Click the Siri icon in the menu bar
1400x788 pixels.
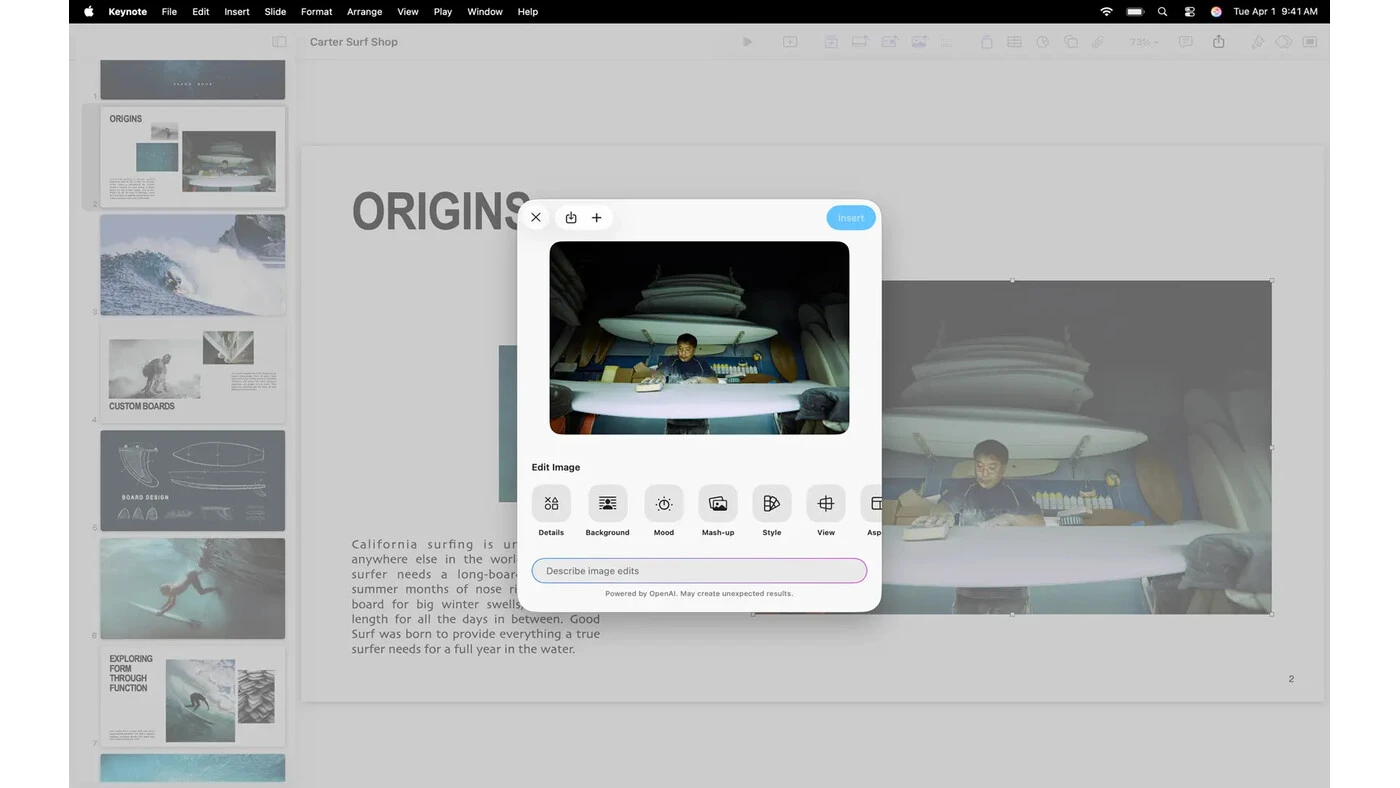[x=1216, y=12]
